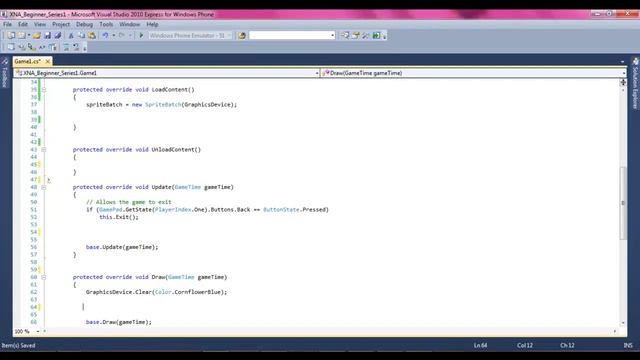Click the Comment Selected Lines icon
This screenshot has width=640, height=360.
[x=66, y=47]
